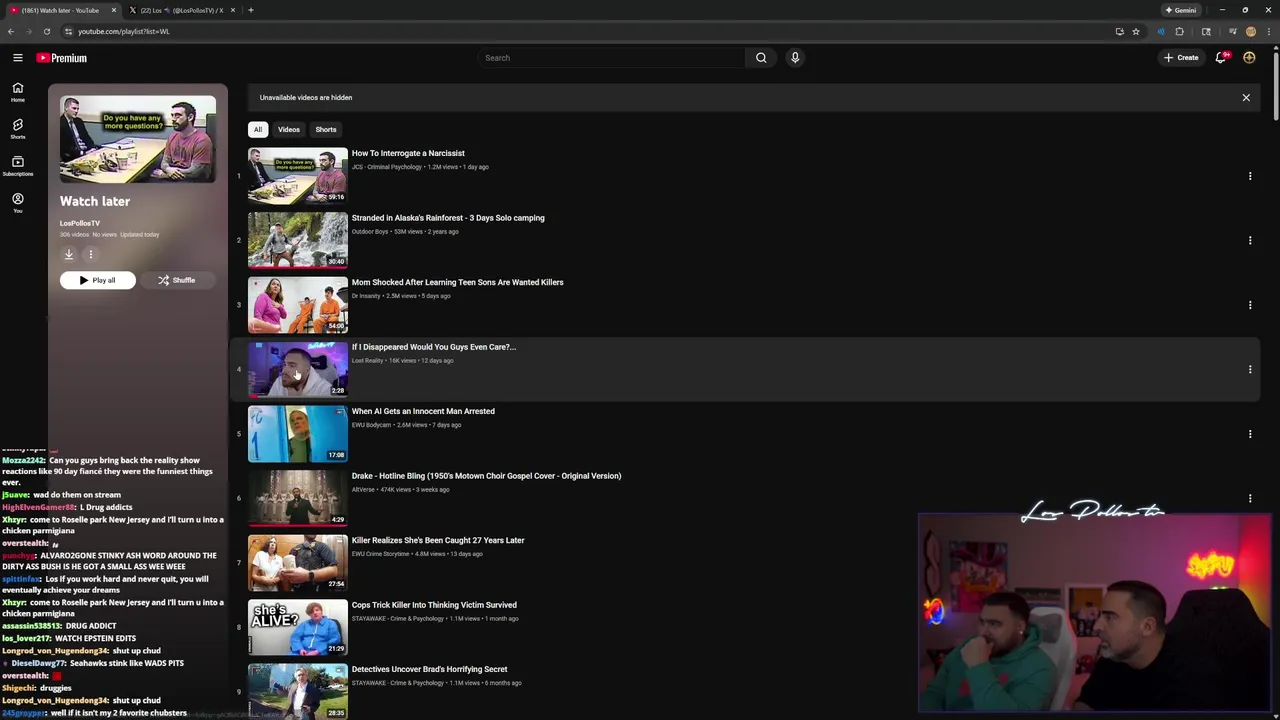Open video title If I Disappeared Would You Guys Even Care
The image size is (1280, 720).
point(434,347)
